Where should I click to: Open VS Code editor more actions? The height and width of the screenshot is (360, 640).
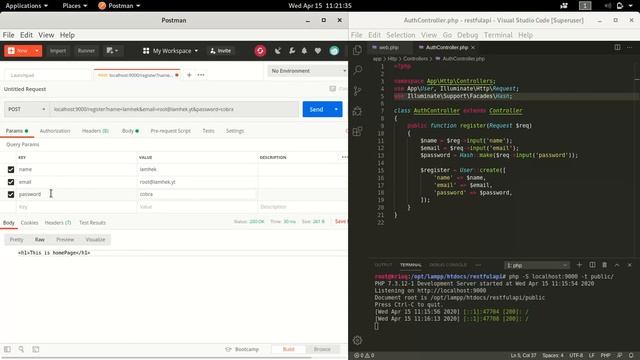coord(630,47)
